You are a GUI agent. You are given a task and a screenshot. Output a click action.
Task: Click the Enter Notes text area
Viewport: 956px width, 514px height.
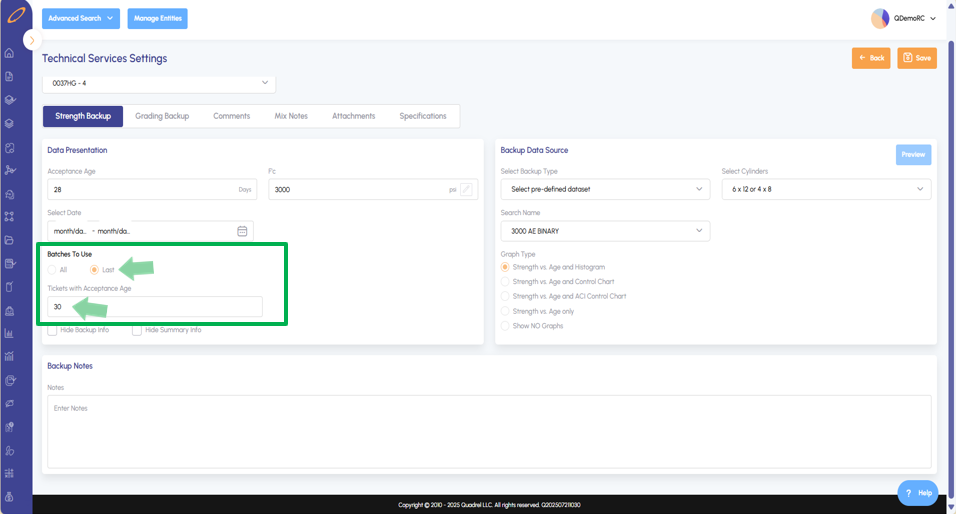tap(489, 432)
